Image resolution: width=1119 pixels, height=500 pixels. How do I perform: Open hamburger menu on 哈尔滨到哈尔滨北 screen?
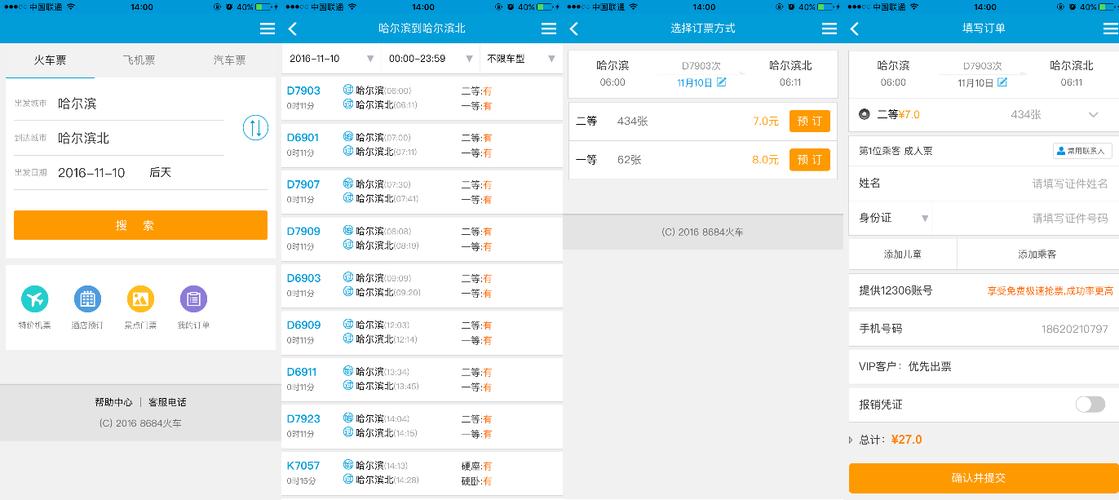click(x=548, y=29)
